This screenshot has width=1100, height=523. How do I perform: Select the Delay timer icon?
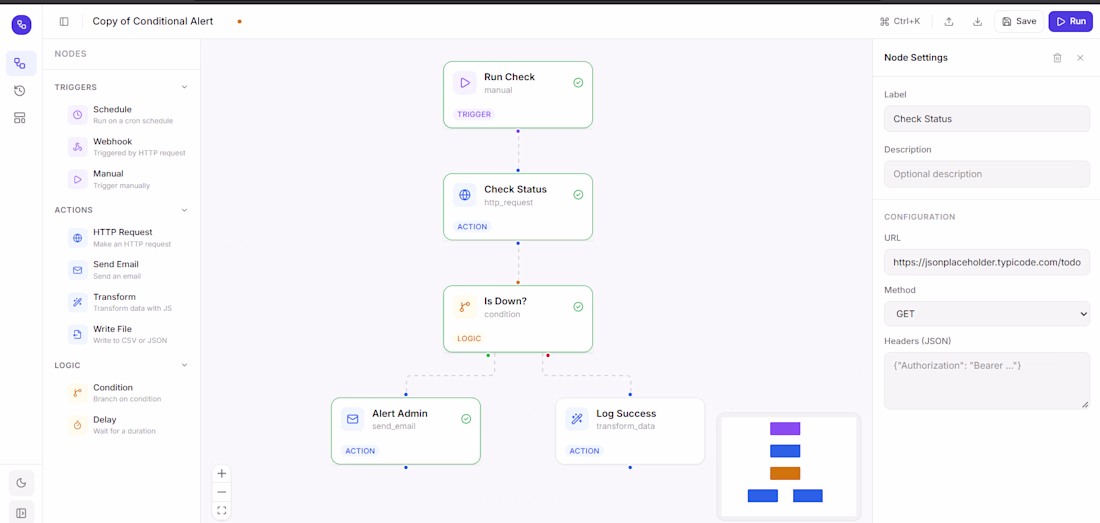tap(78, 426)
